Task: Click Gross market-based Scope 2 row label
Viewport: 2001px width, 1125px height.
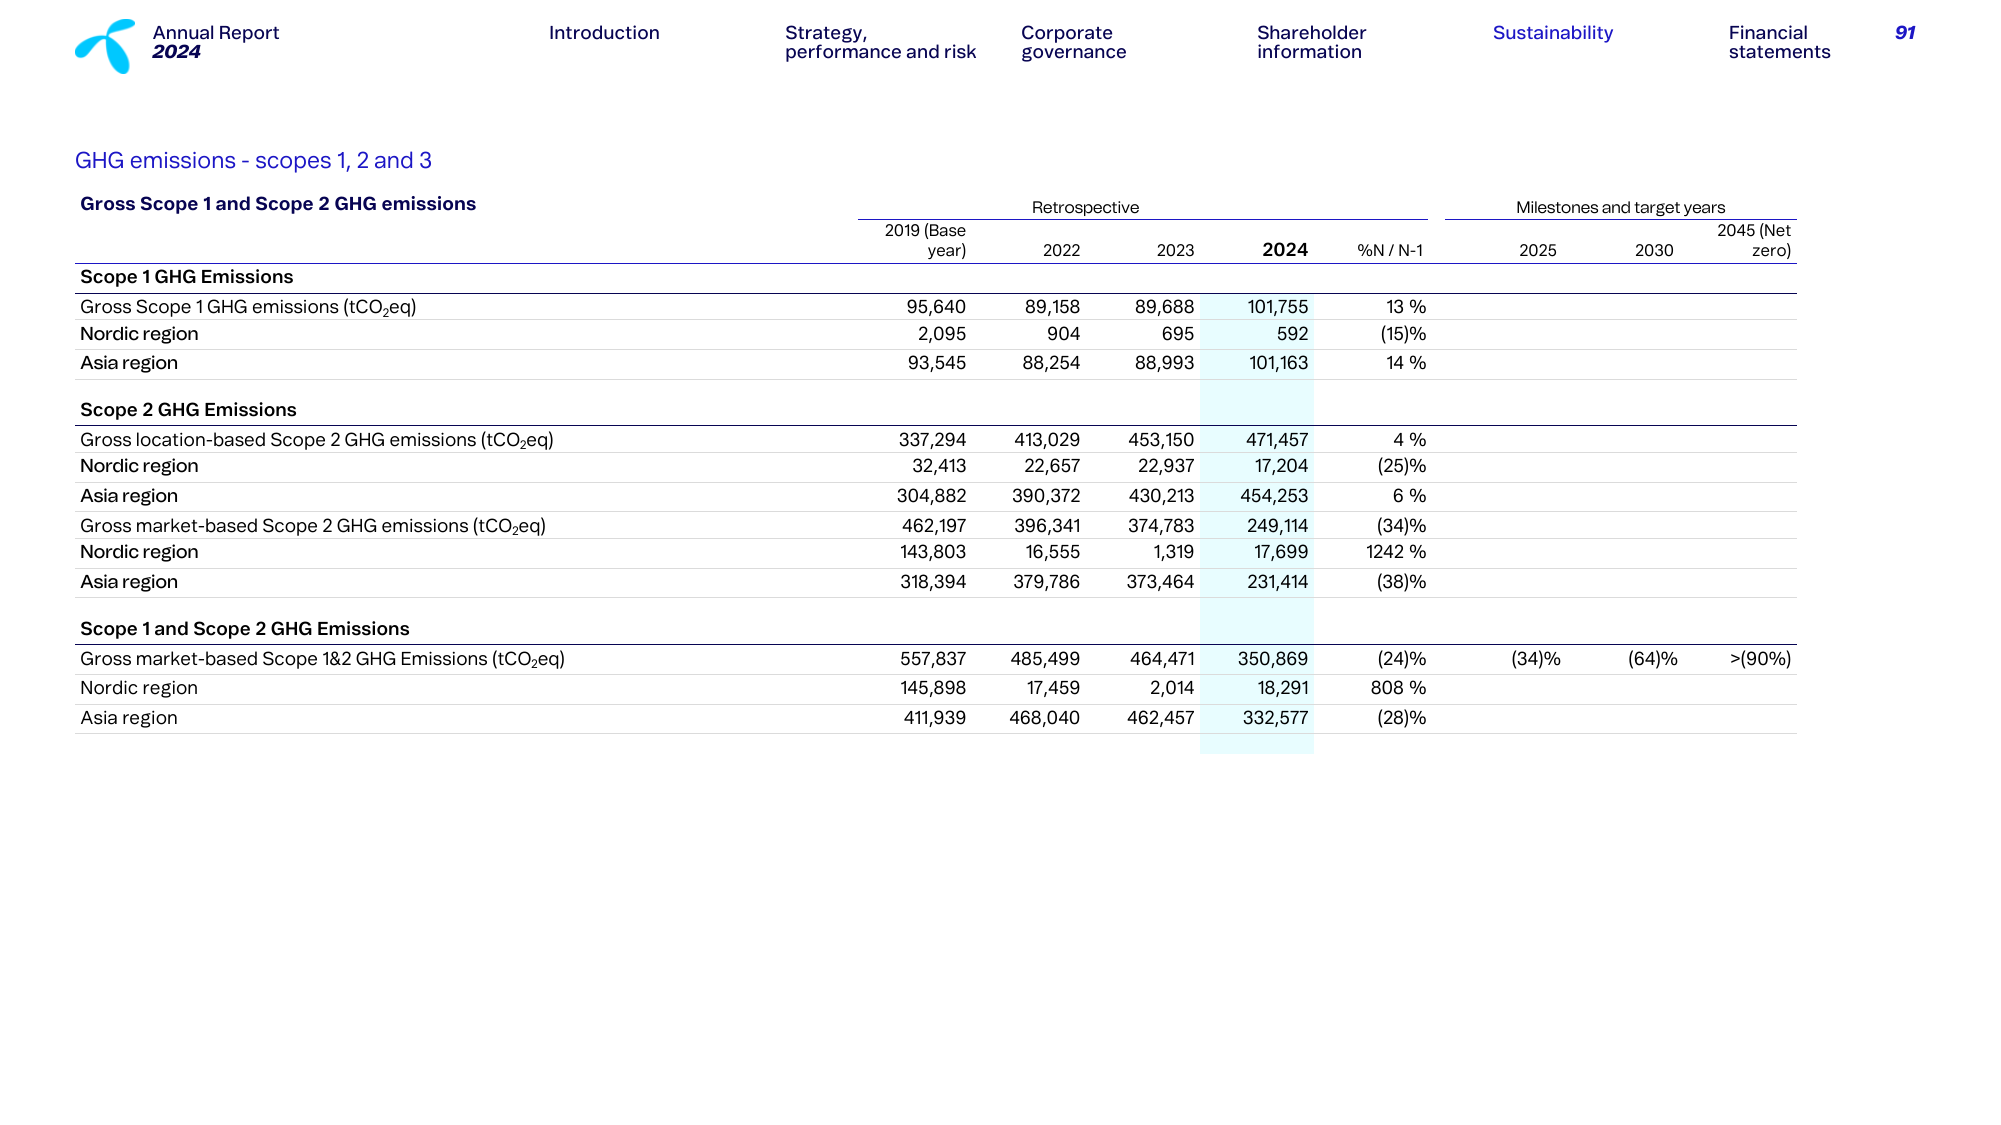Action: 313,526
